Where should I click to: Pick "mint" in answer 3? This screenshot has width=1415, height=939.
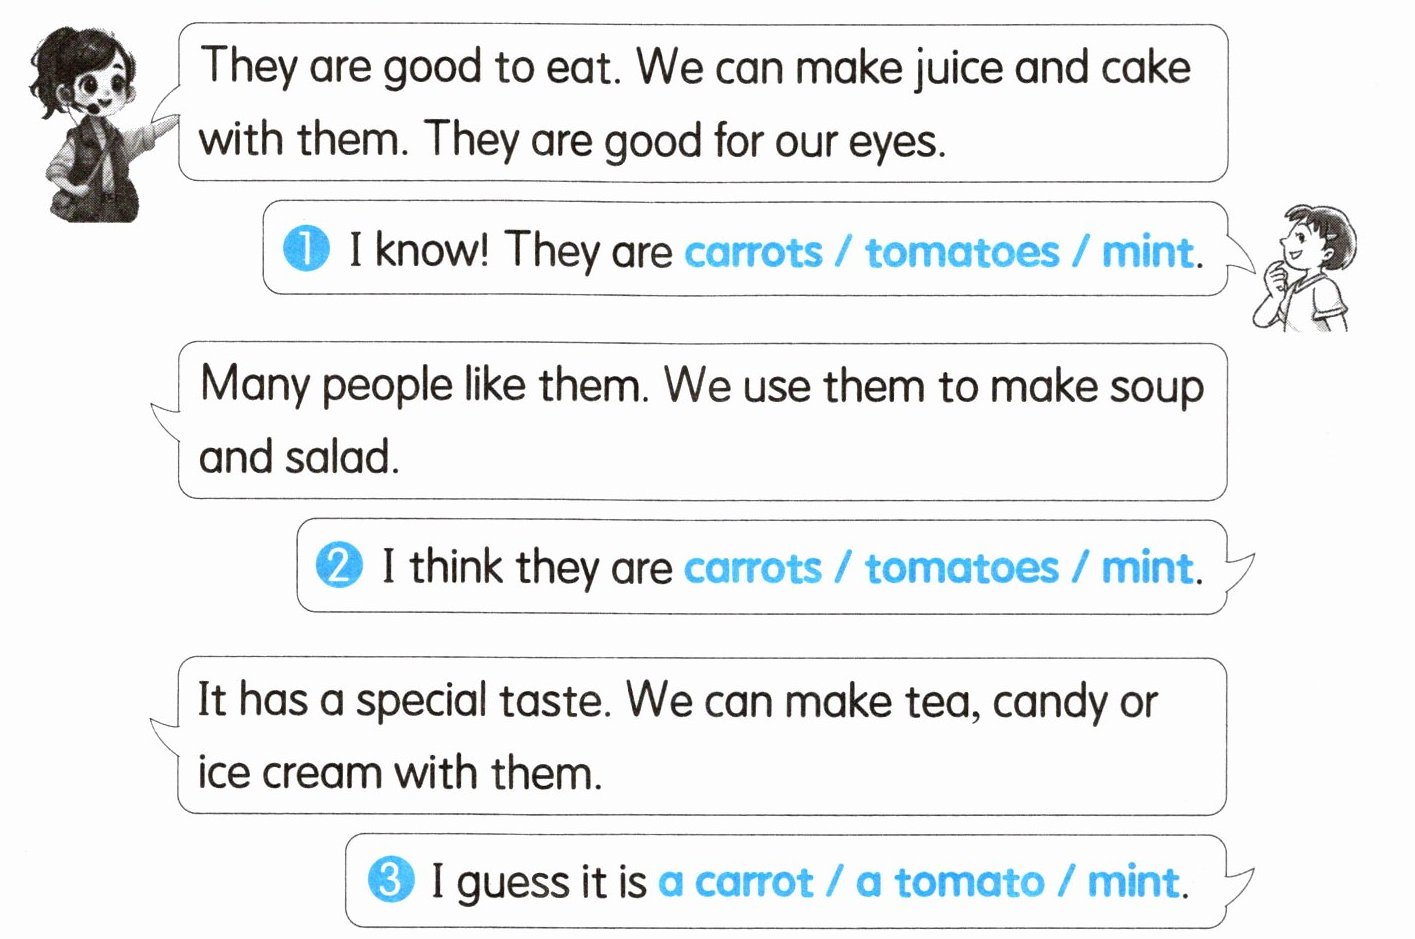[1132, 882]
